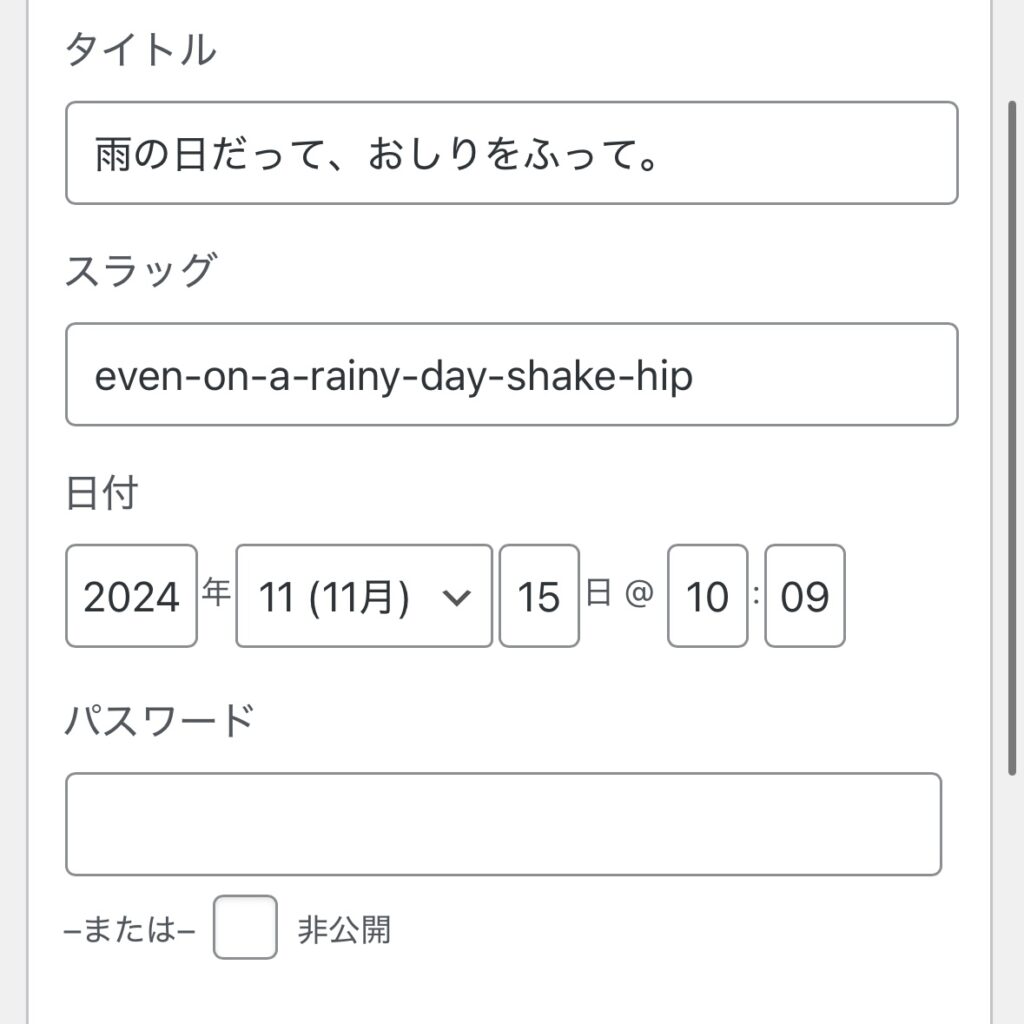Open the month dropdown showing 11 (11月)
The width and height of the screenshot is (1024, 1024).
[x=364, y=596]
